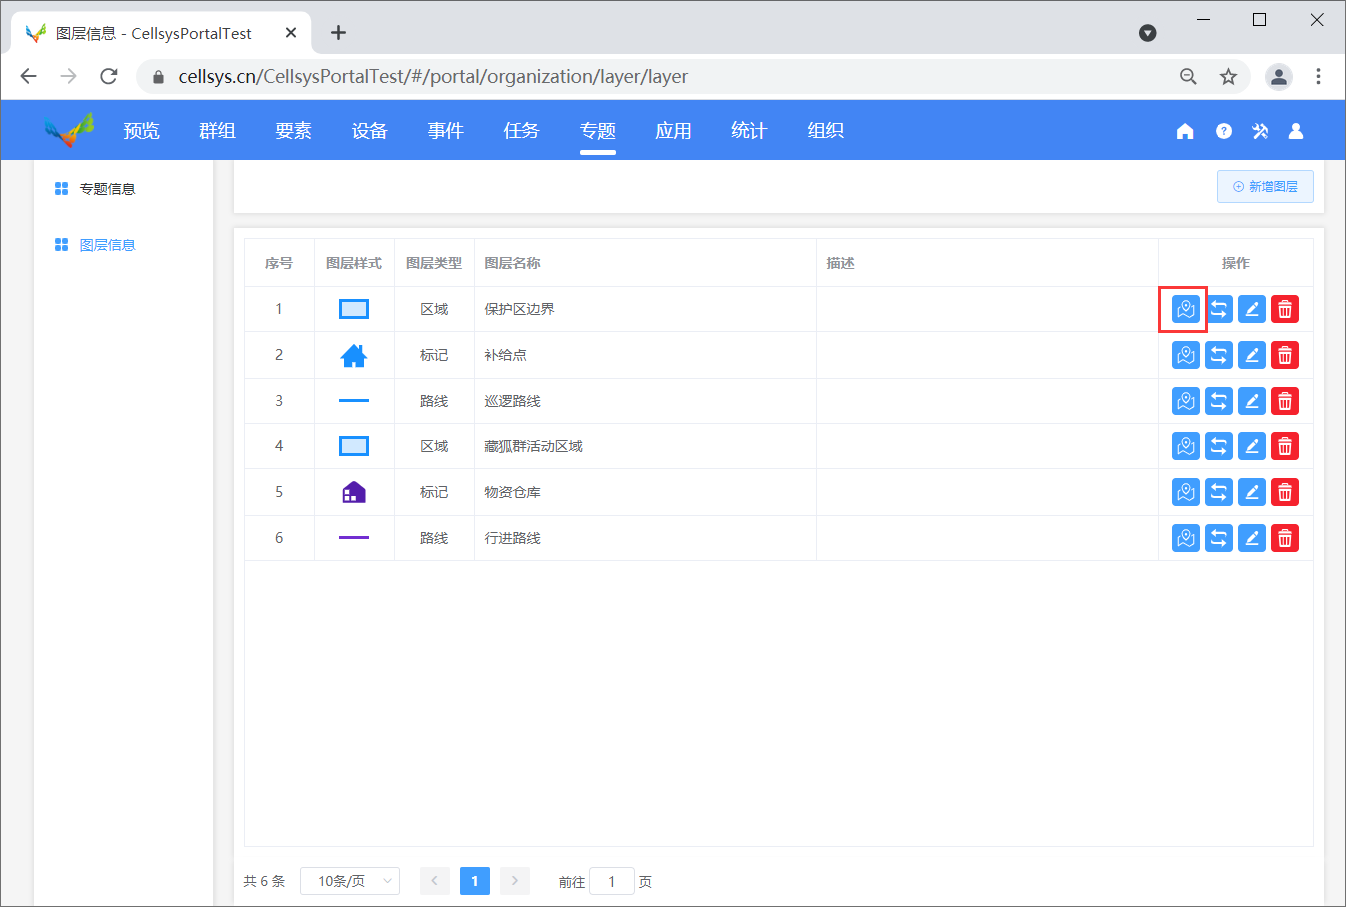Open map view for 巡逻路线 layer
This screenshot has width=1346, height=907.
pos(1185,401)
